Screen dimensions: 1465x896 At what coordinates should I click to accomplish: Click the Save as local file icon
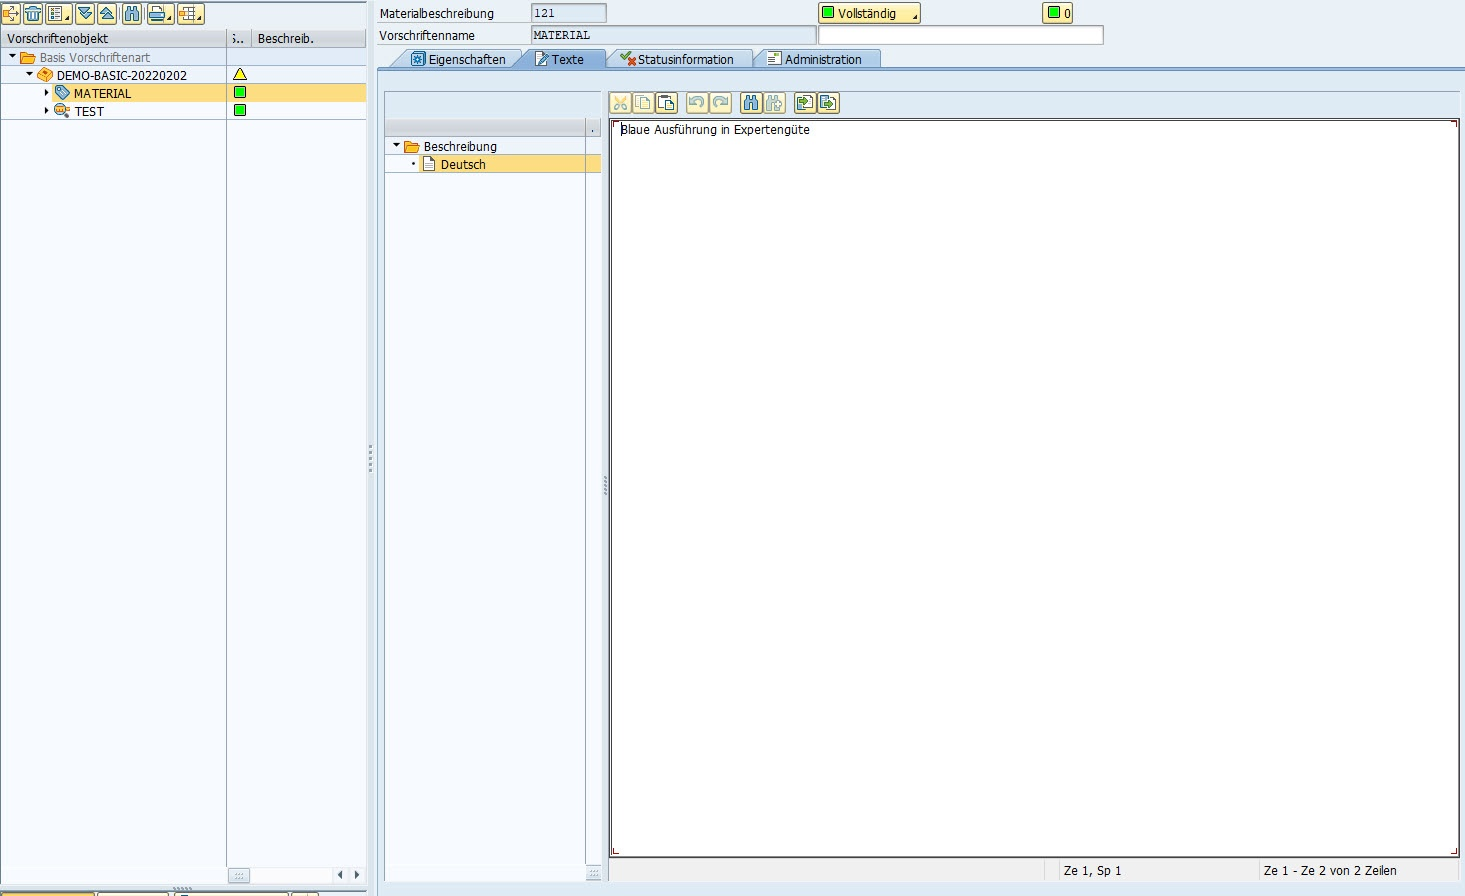pos(828,103)
